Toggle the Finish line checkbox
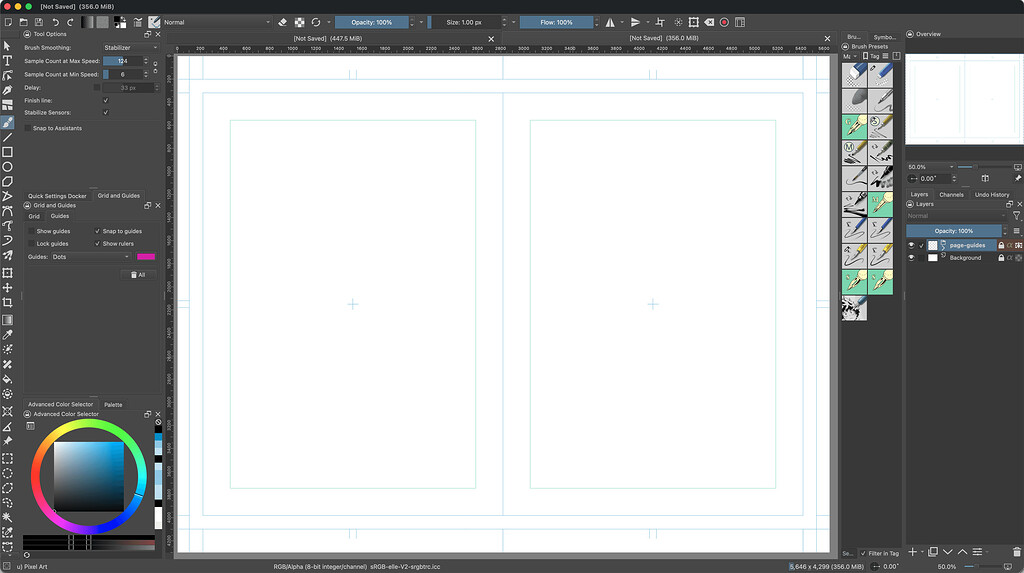Viewport: 1024px width, 573px height. point(106,101)
